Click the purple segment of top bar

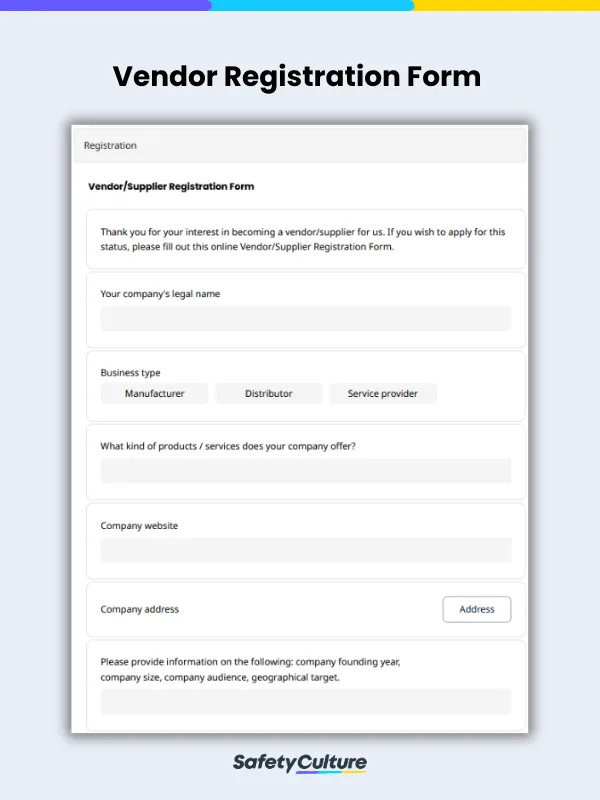[105, 5]
